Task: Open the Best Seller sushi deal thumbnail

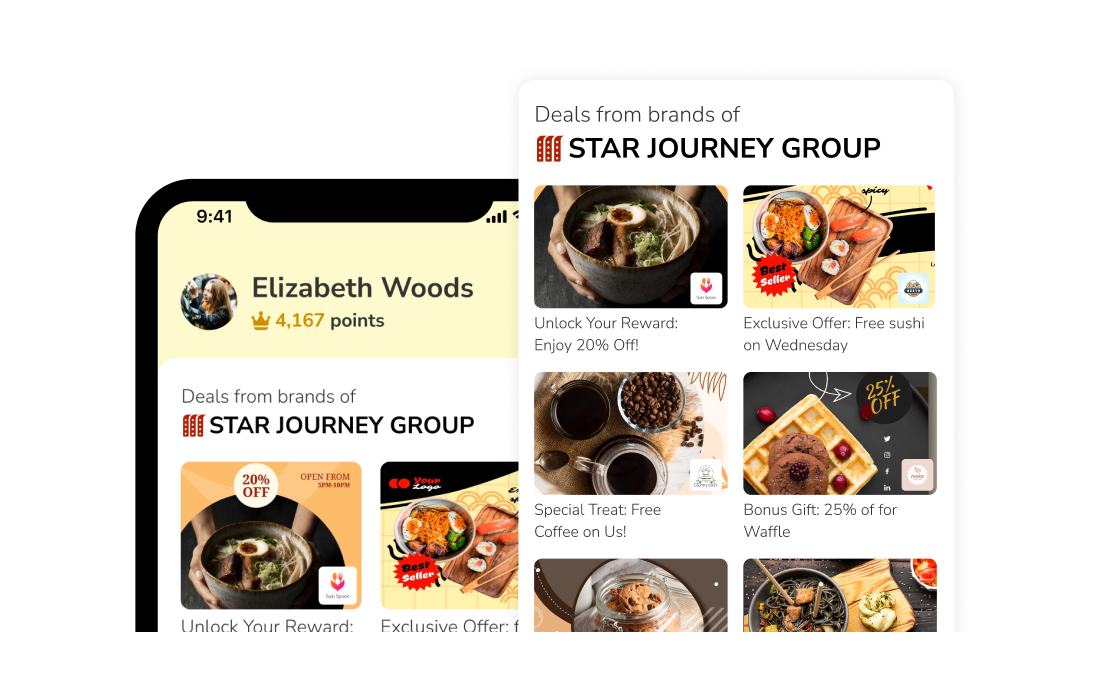Action: pos(839,247)
